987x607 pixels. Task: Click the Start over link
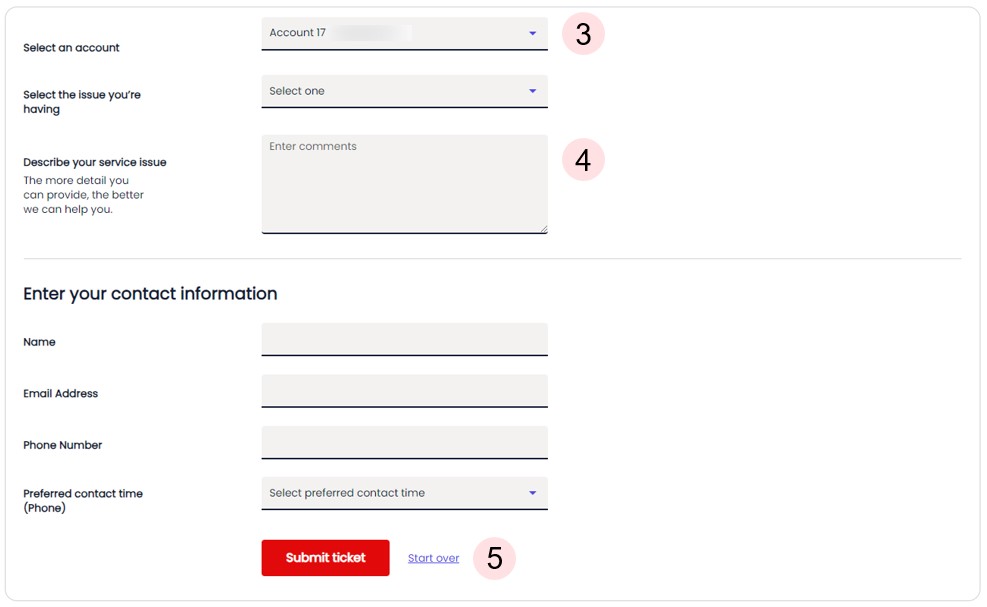pos(433,558)
